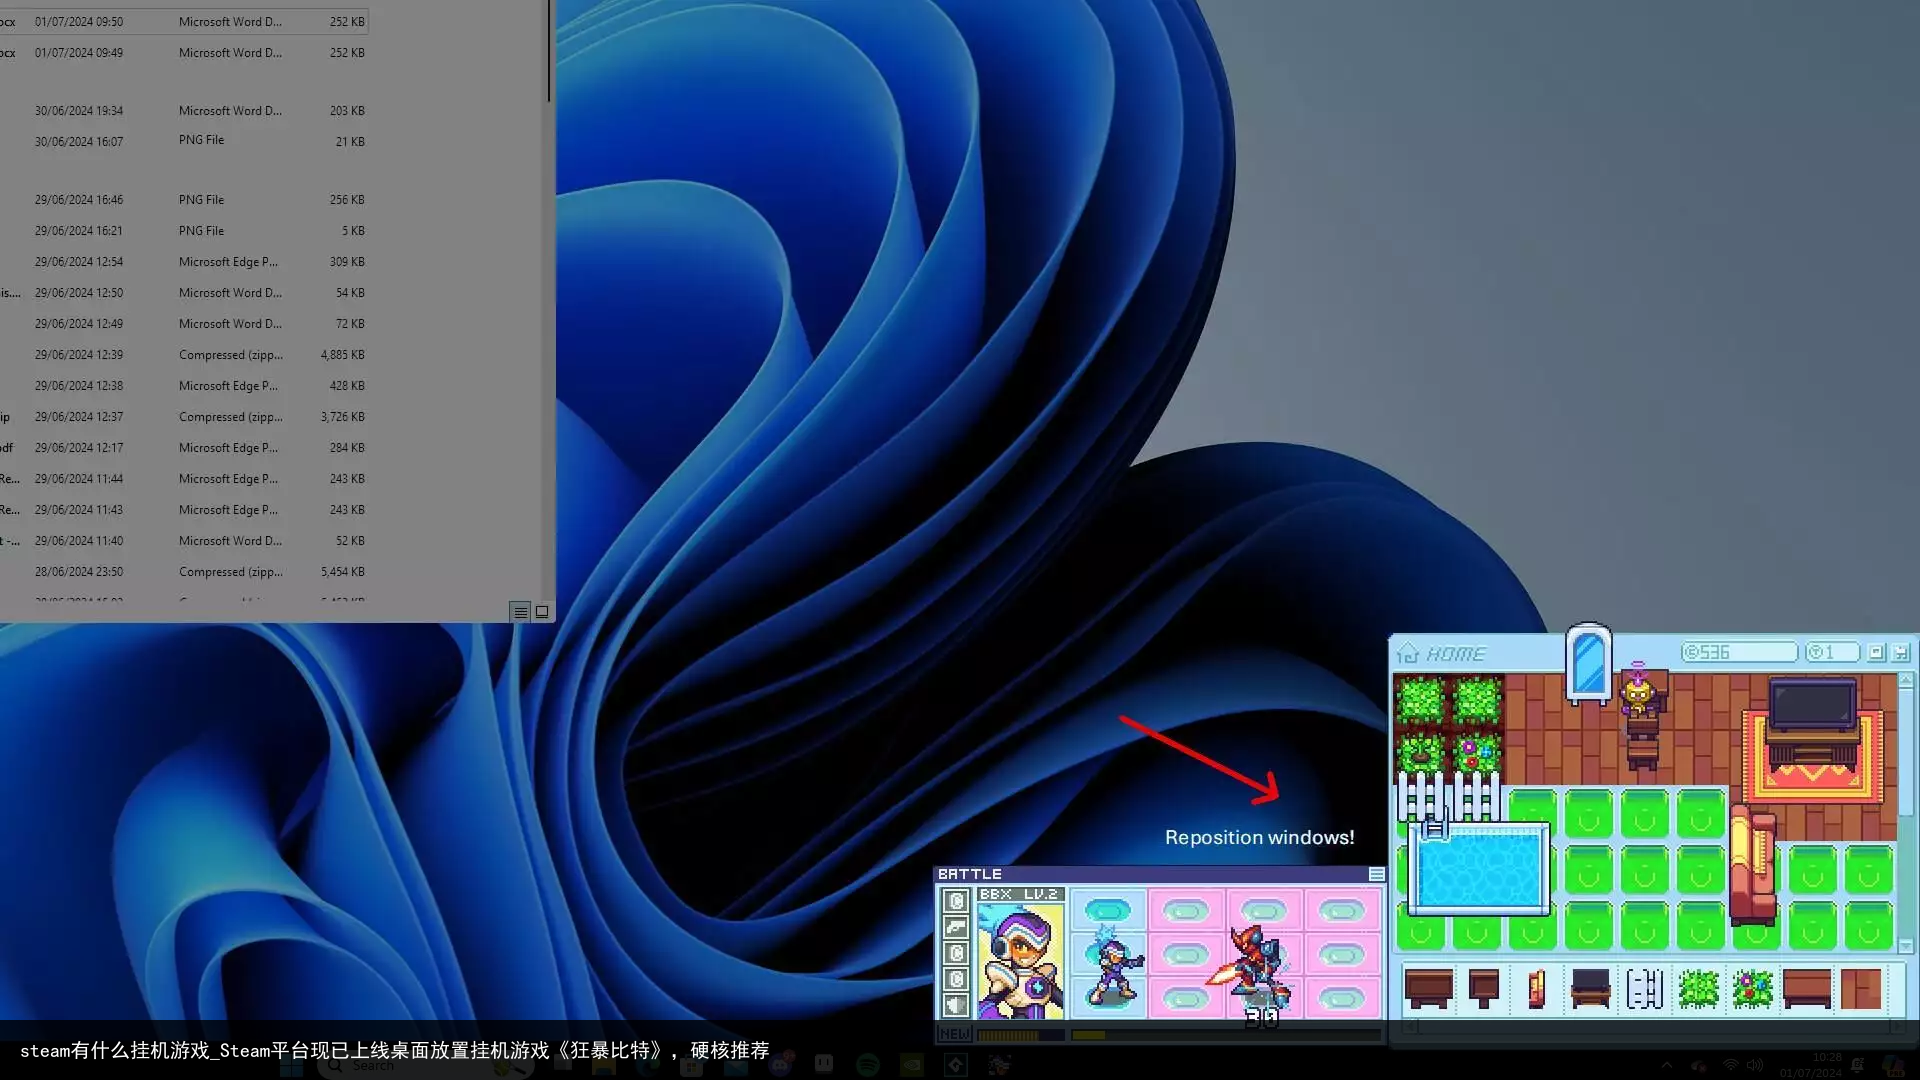Click File Explorer vertical scrollbar thumb

(549, 50)
